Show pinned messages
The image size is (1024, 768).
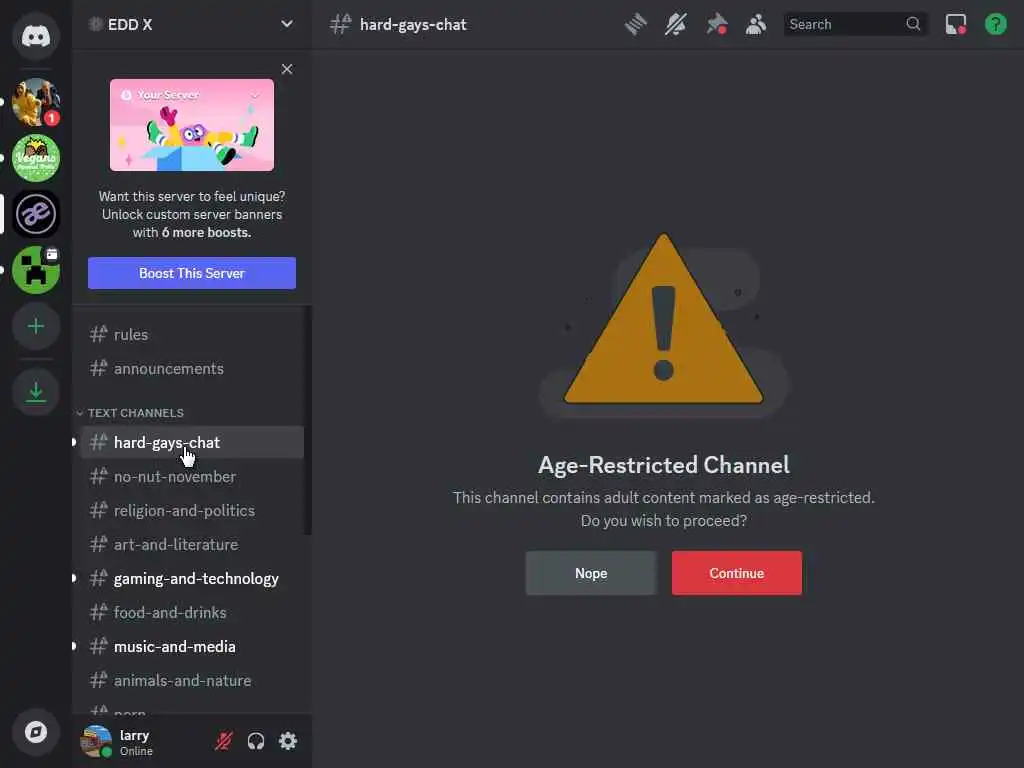point(716,25)
